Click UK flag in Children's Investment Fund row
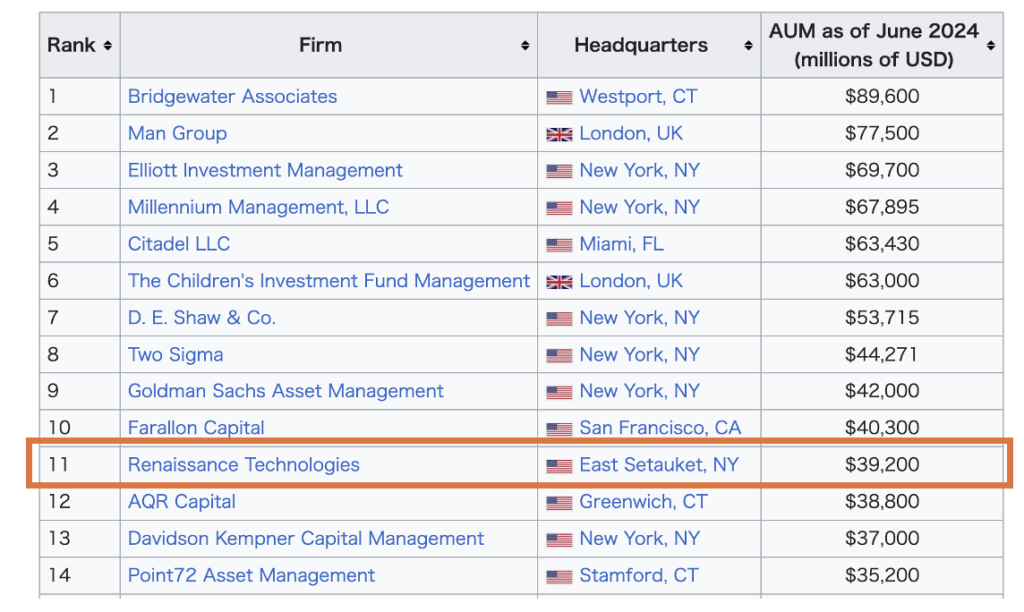 pyautogui.click(x=559, y=282)
